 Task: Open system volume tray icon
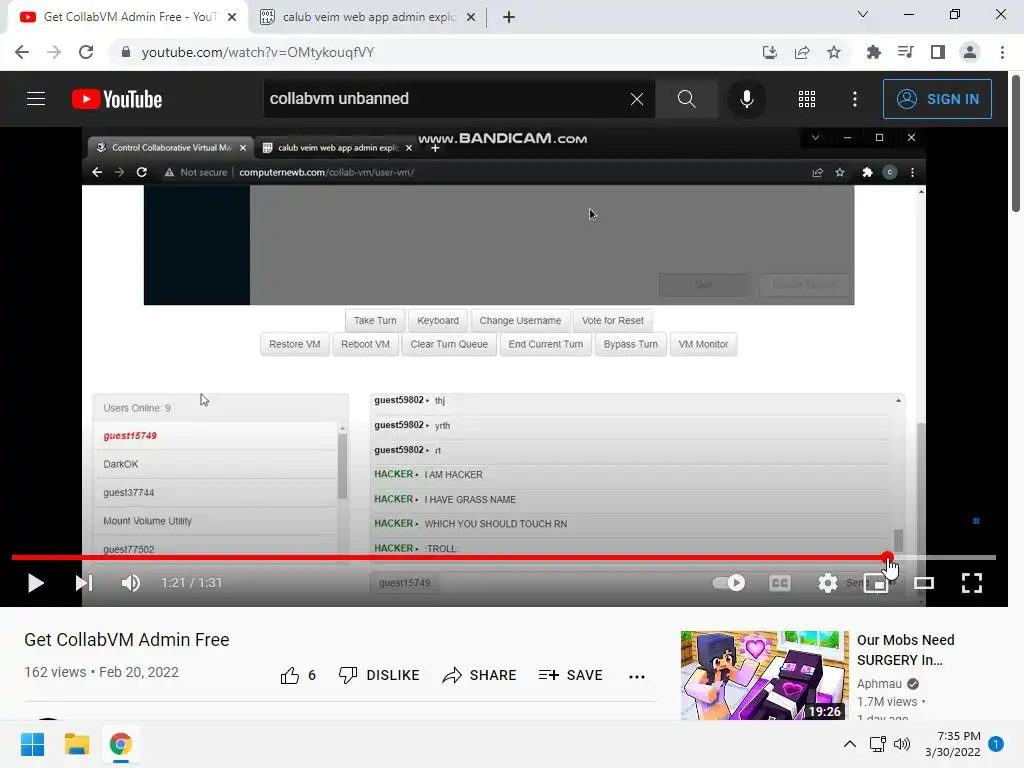(x=902, y=744)
